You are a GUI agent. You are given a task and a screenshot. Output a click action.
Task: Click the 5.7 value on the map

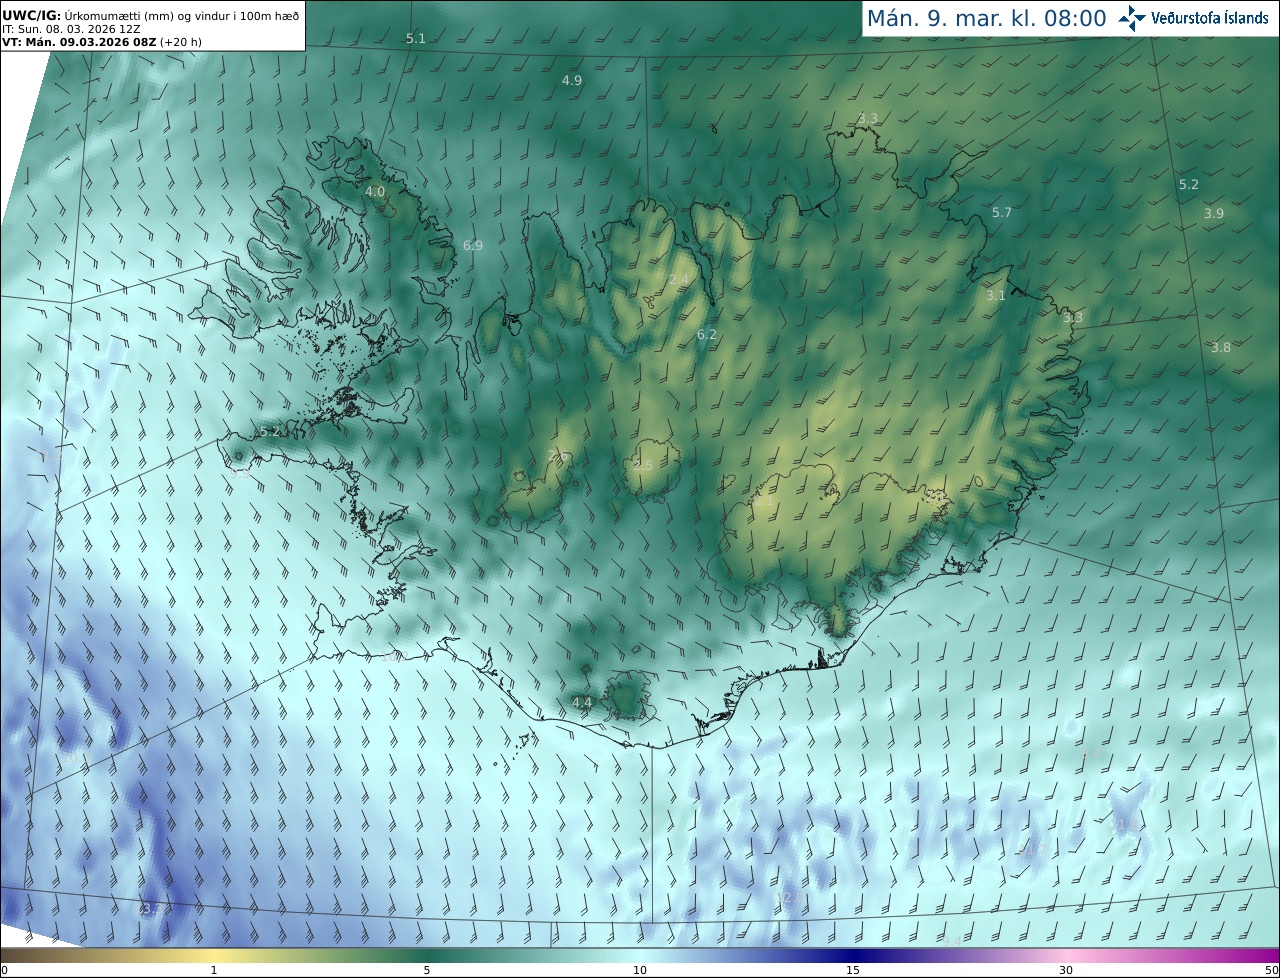[1002, 212]
